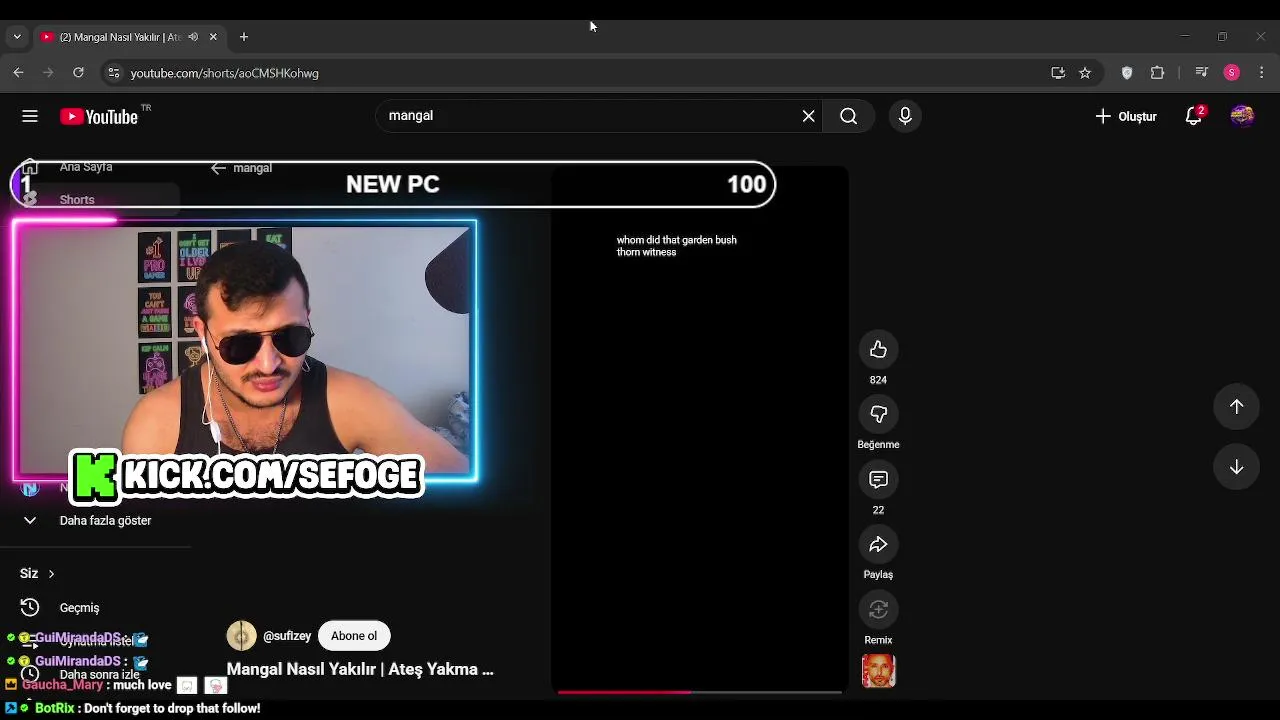Subscribe using the Abone ol button
The width and height of the screenshot is (1280, 720).
[x=354, y=636]
